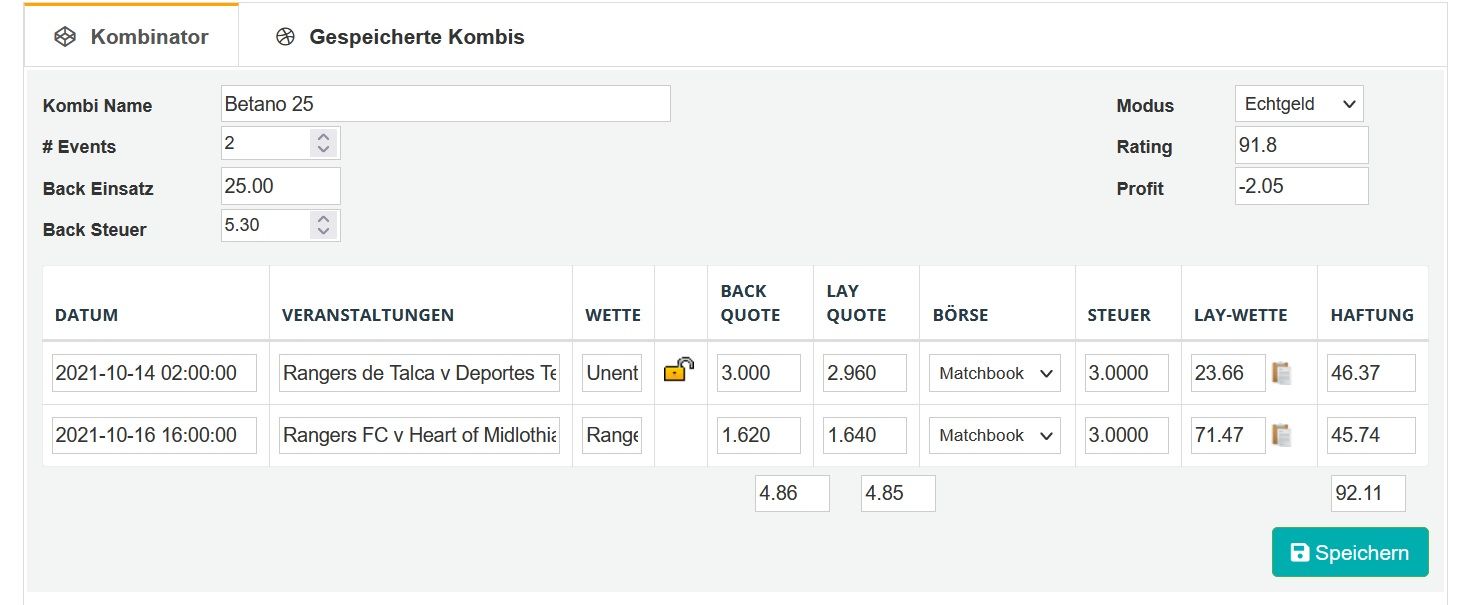Click lay quote field showing 1.640
The image size is (1457, 605).
click(x=865, y=435)
